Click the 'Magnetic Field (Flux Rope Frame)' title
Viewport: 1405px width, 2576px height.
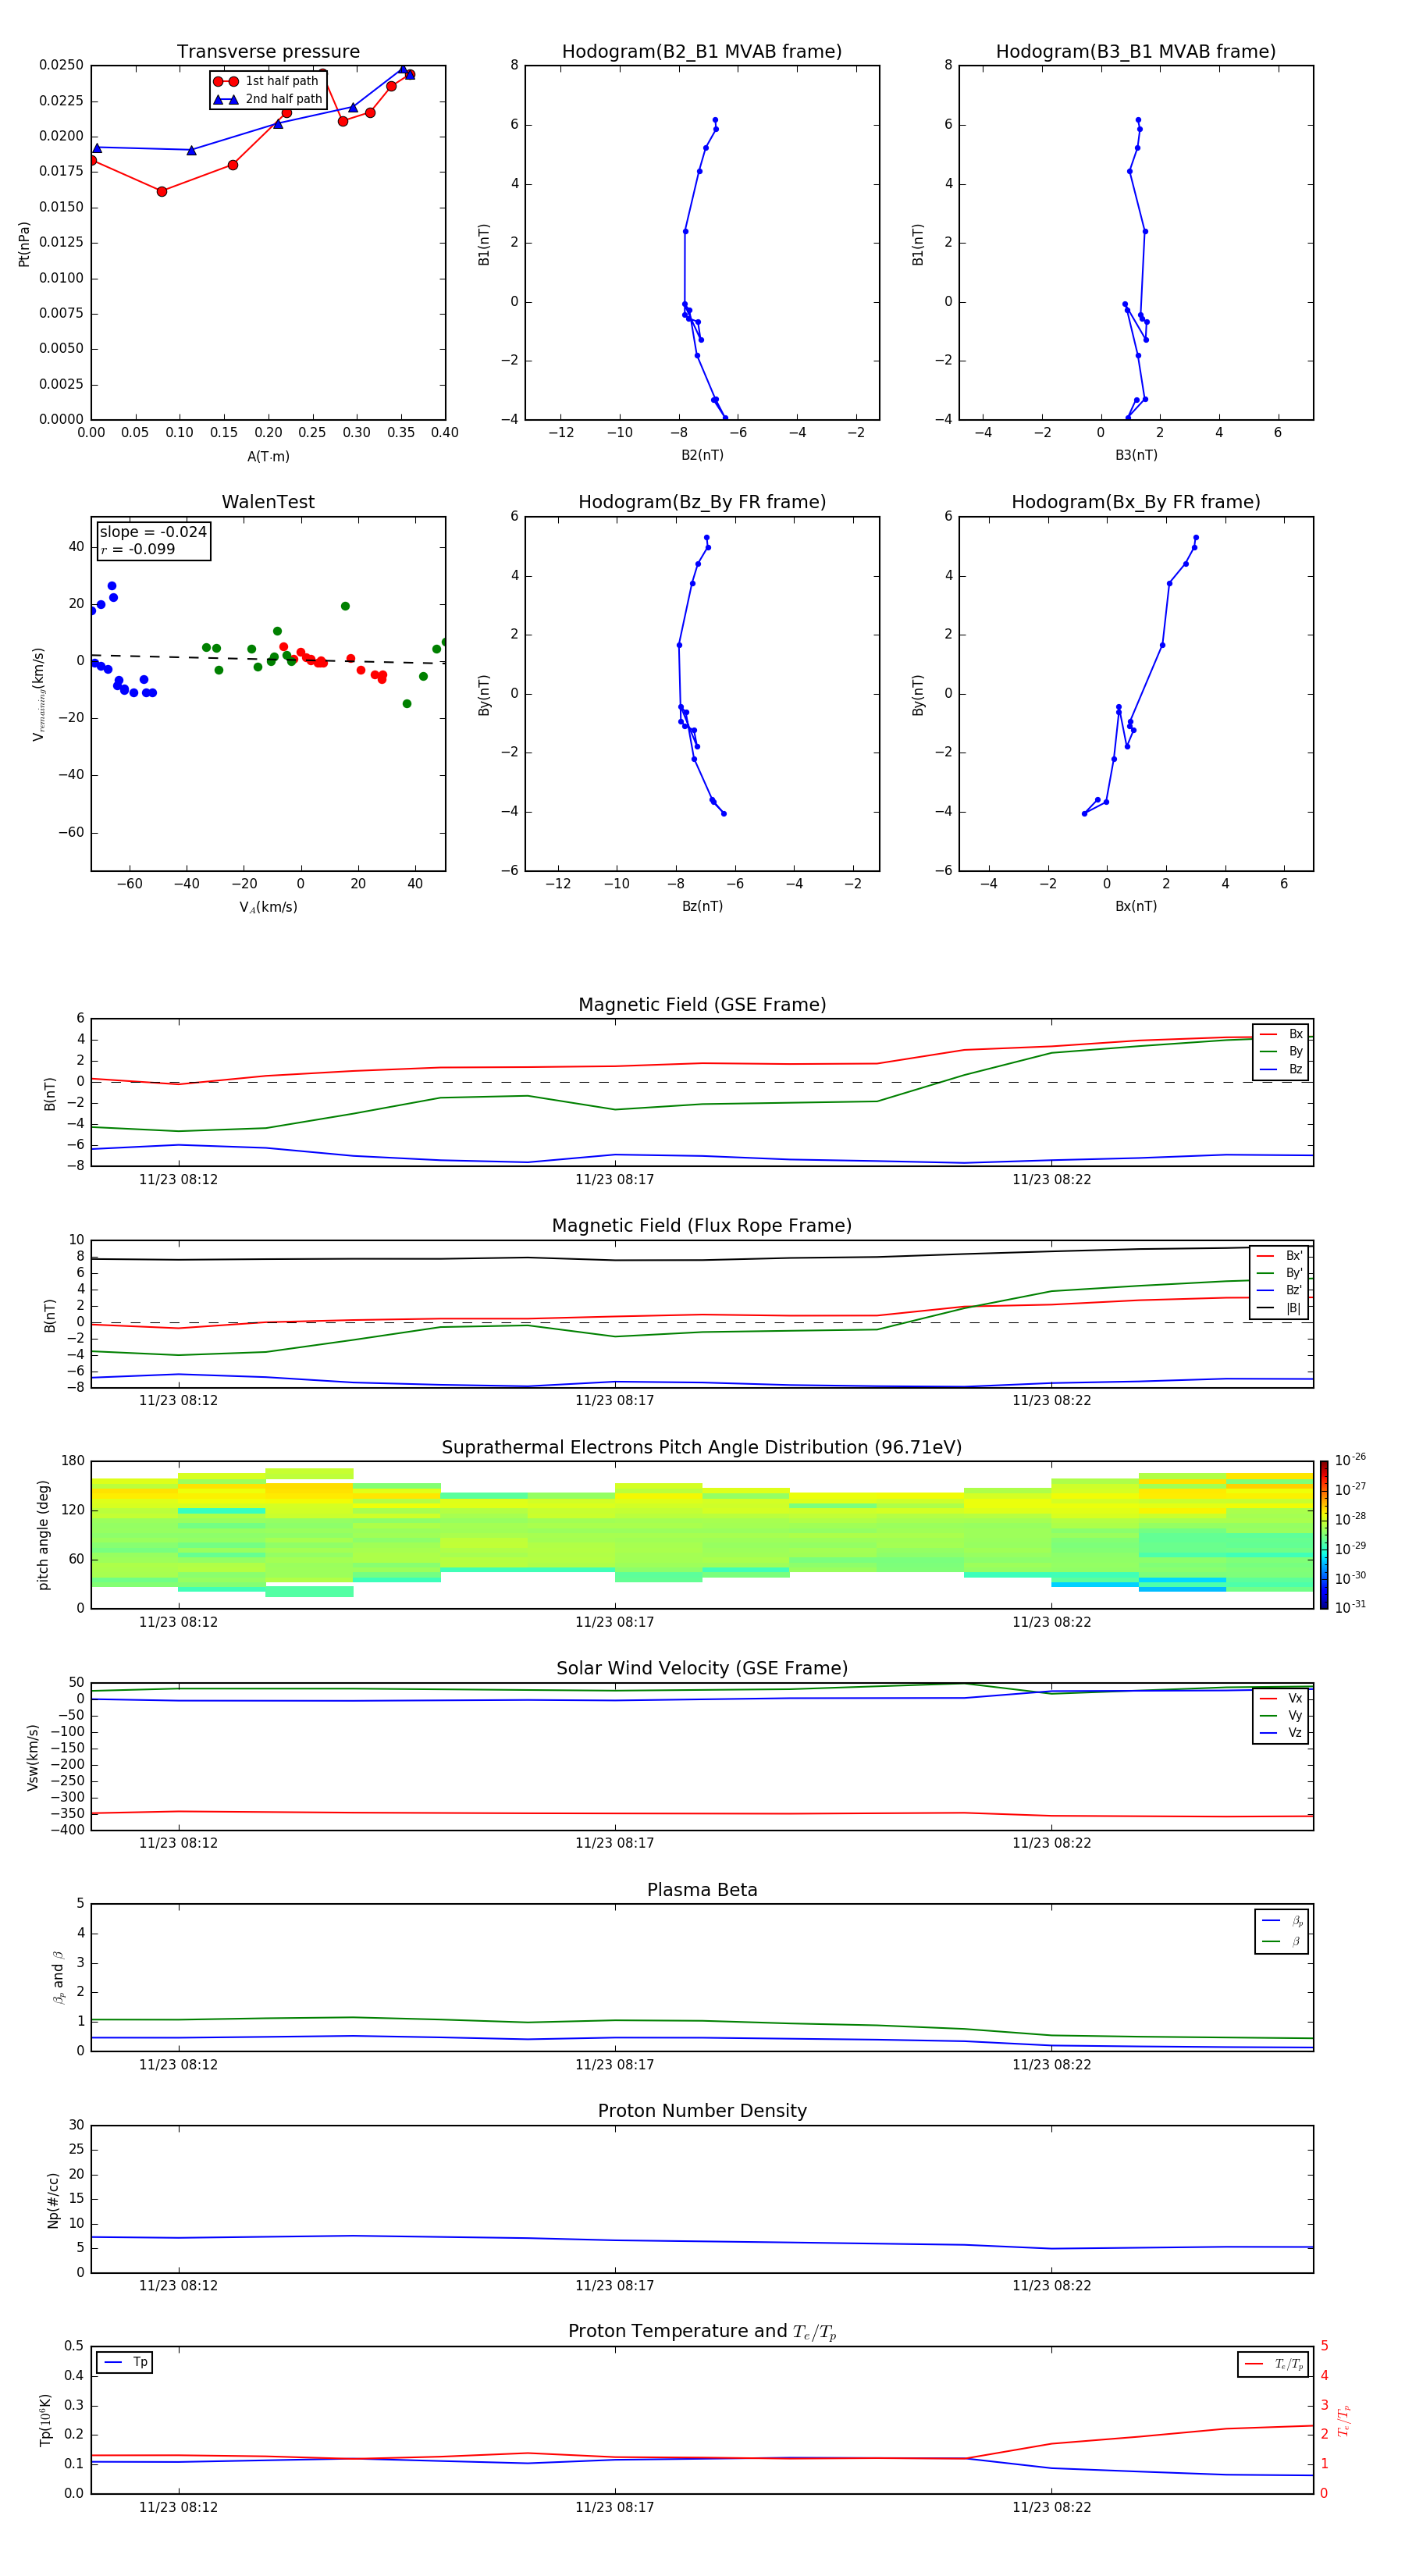click(x=702, y=1226)
